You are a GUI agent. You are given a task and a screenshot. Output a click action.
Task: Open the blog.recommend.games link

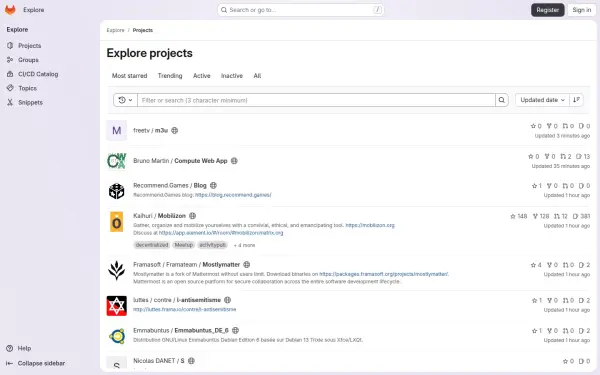(233, 195)
